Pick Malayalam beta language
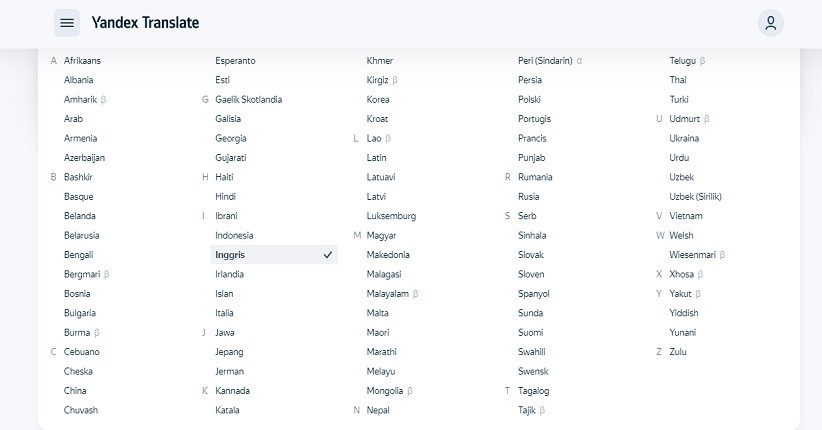Screen dimensions: 822x430 coord(392,294)
